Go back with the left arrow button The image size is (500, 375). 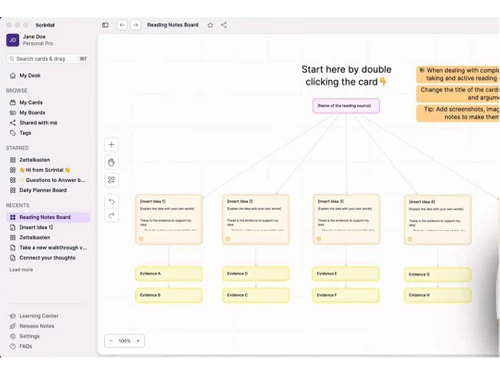(x=122, y=25)
